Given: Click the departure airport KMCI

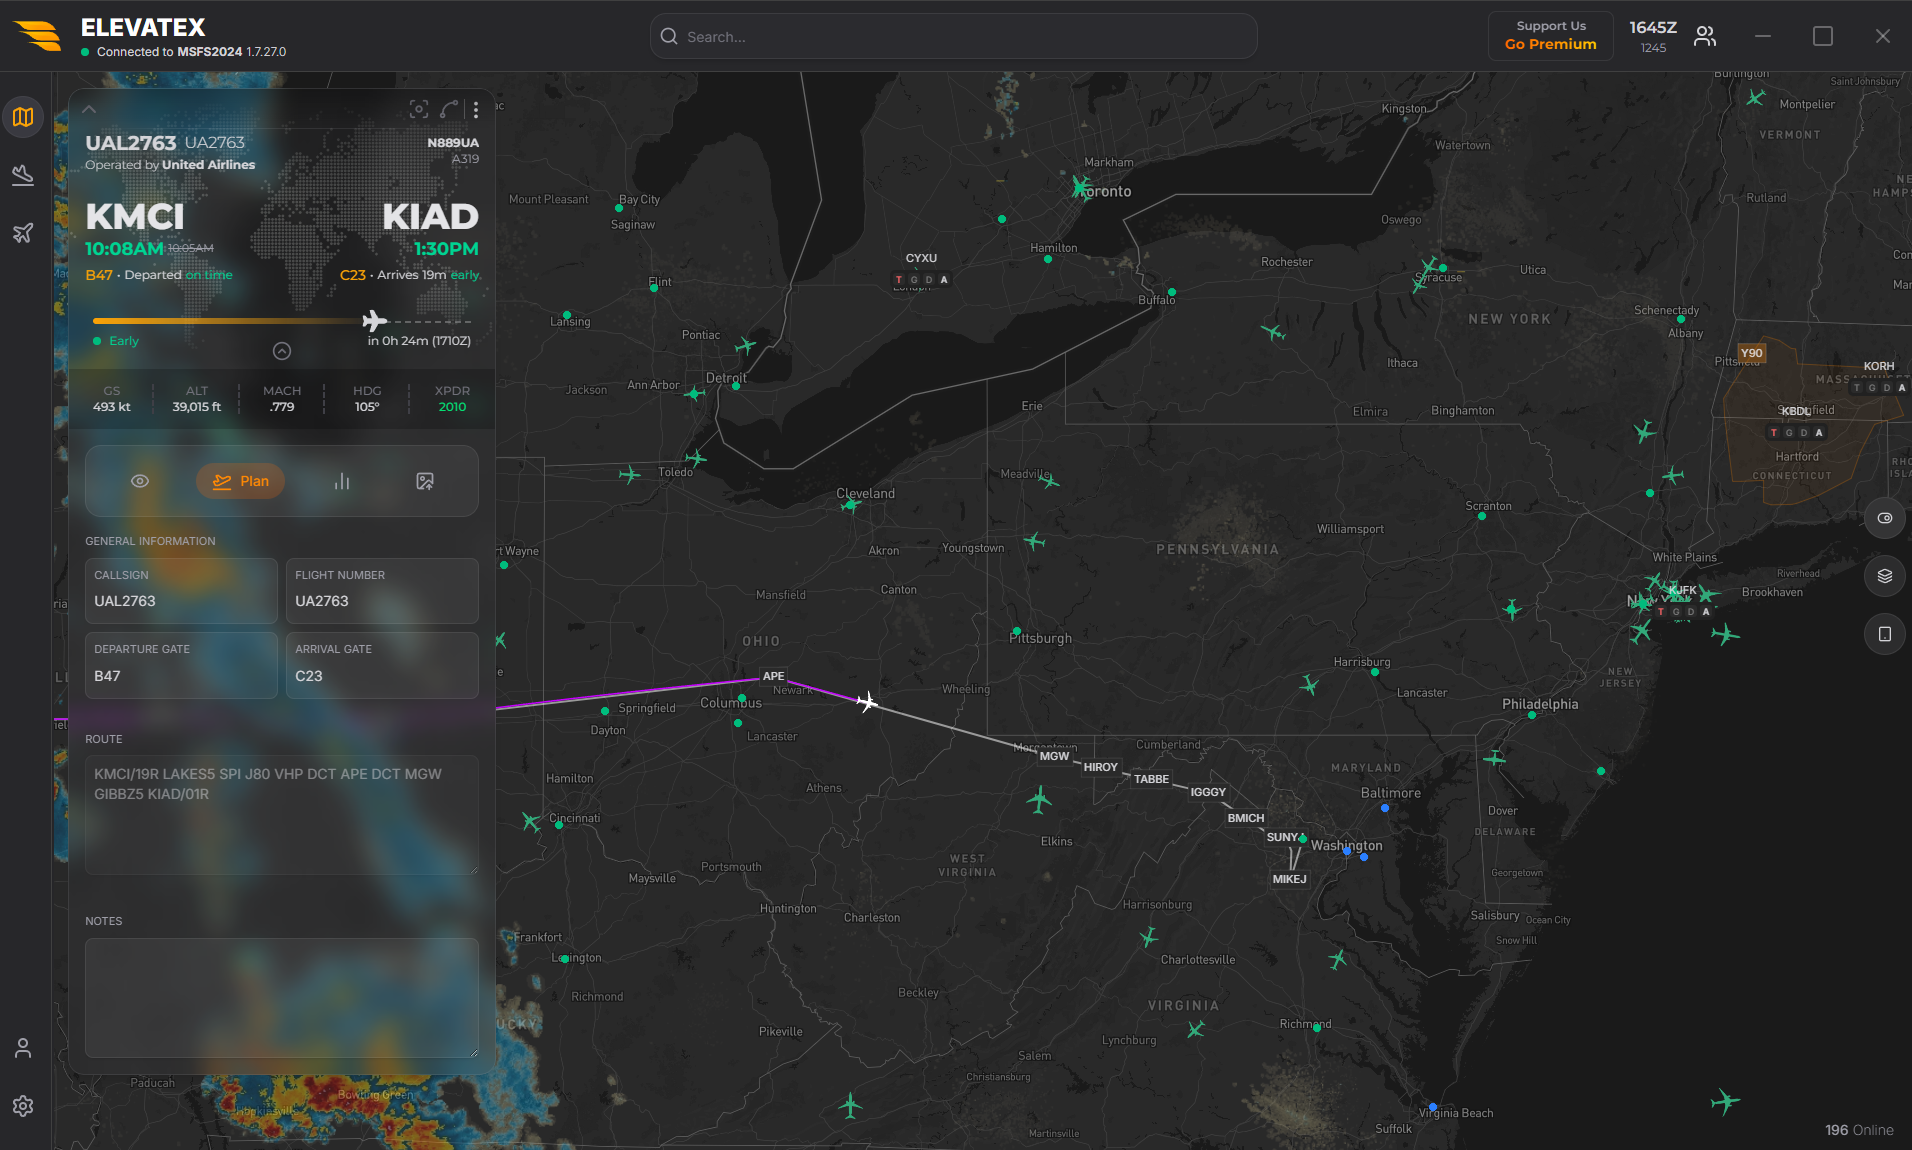Looking at the screenshot, I should coord(135,216).
